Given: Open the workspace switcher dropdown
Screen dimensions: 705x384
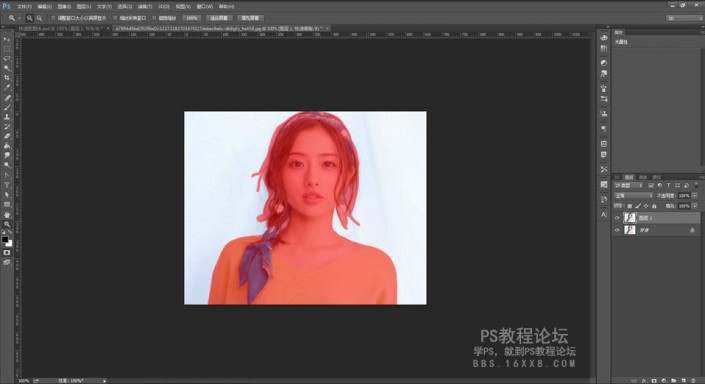Looking at the screenshot, I should pyautogui.click(x=684, y=18).
